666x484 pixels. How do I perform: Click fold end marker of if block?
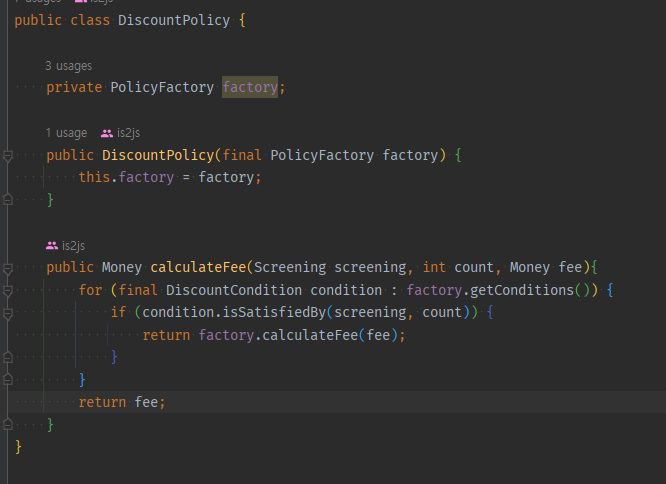(7, 357)
